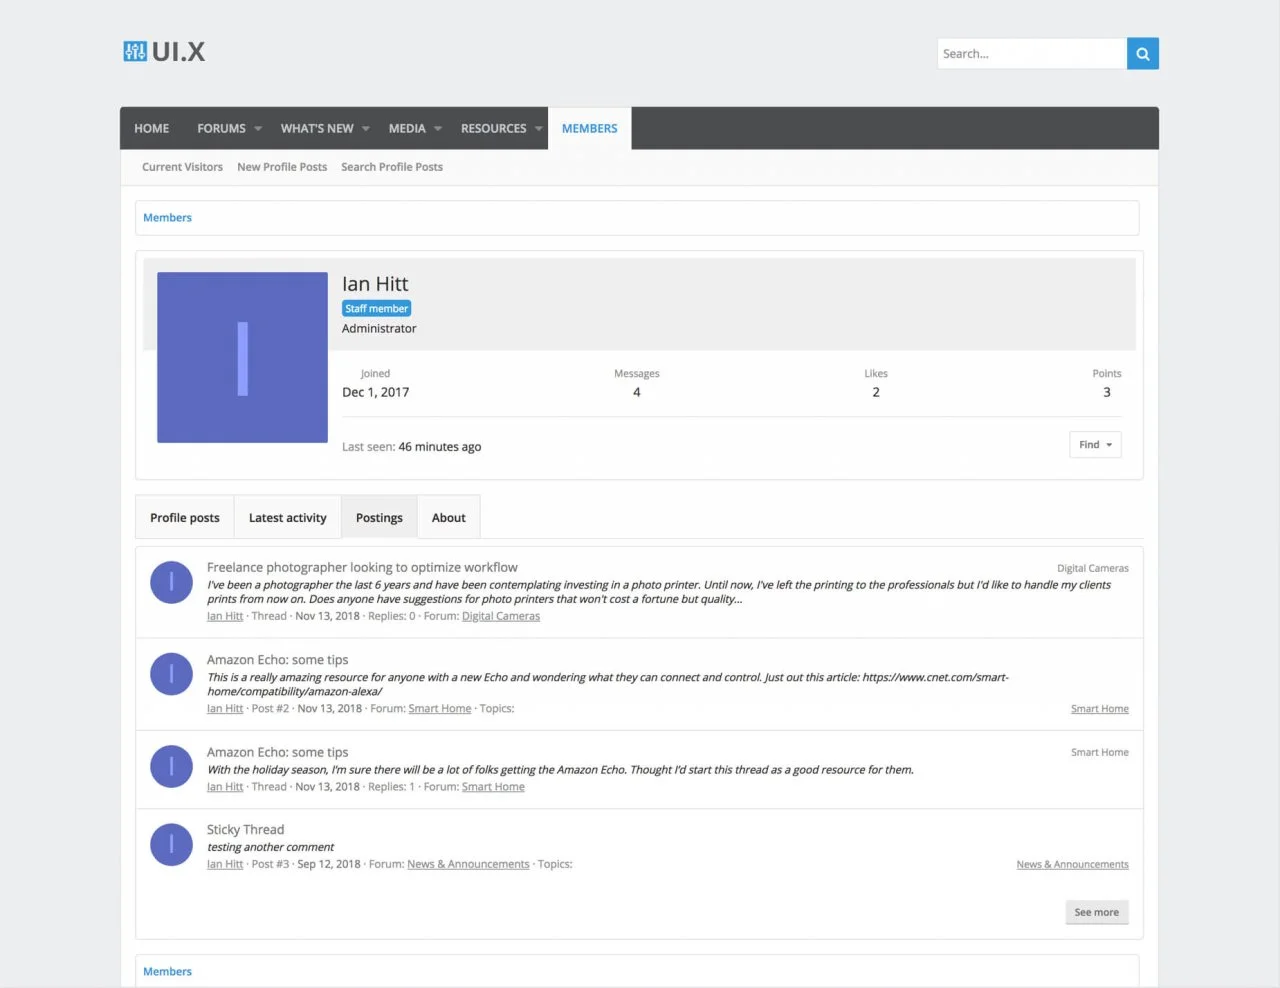Click Ian Hitt's large profile avatar

tap(242, 357)
